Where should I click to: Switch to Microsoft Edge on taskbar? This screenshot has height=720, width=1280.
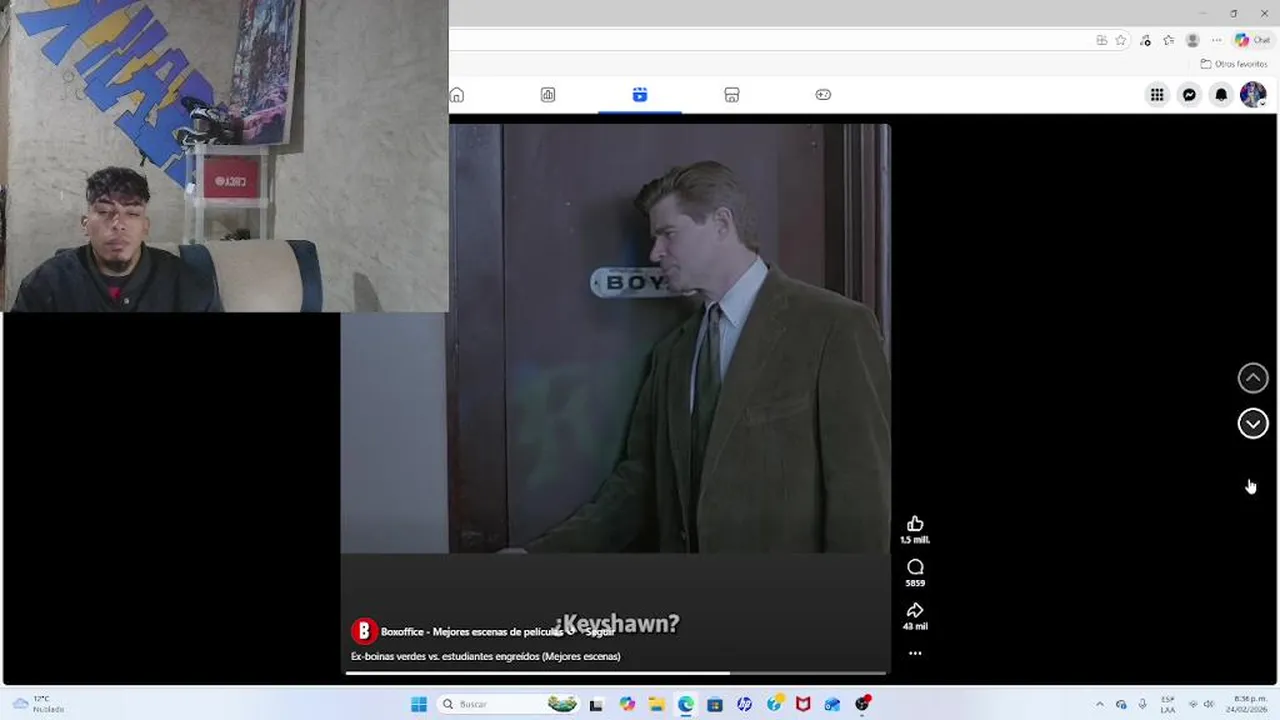pos(686,704)
